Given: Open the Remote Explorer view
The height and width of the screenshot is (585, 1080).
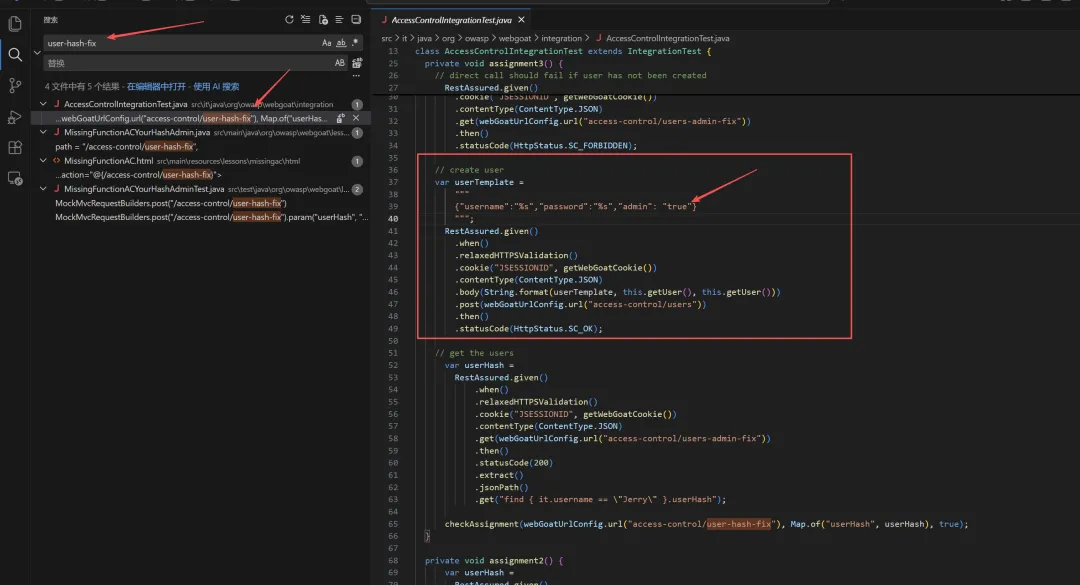Looking at the screenshot, I should pyautogui.click(x=14, y=178).
